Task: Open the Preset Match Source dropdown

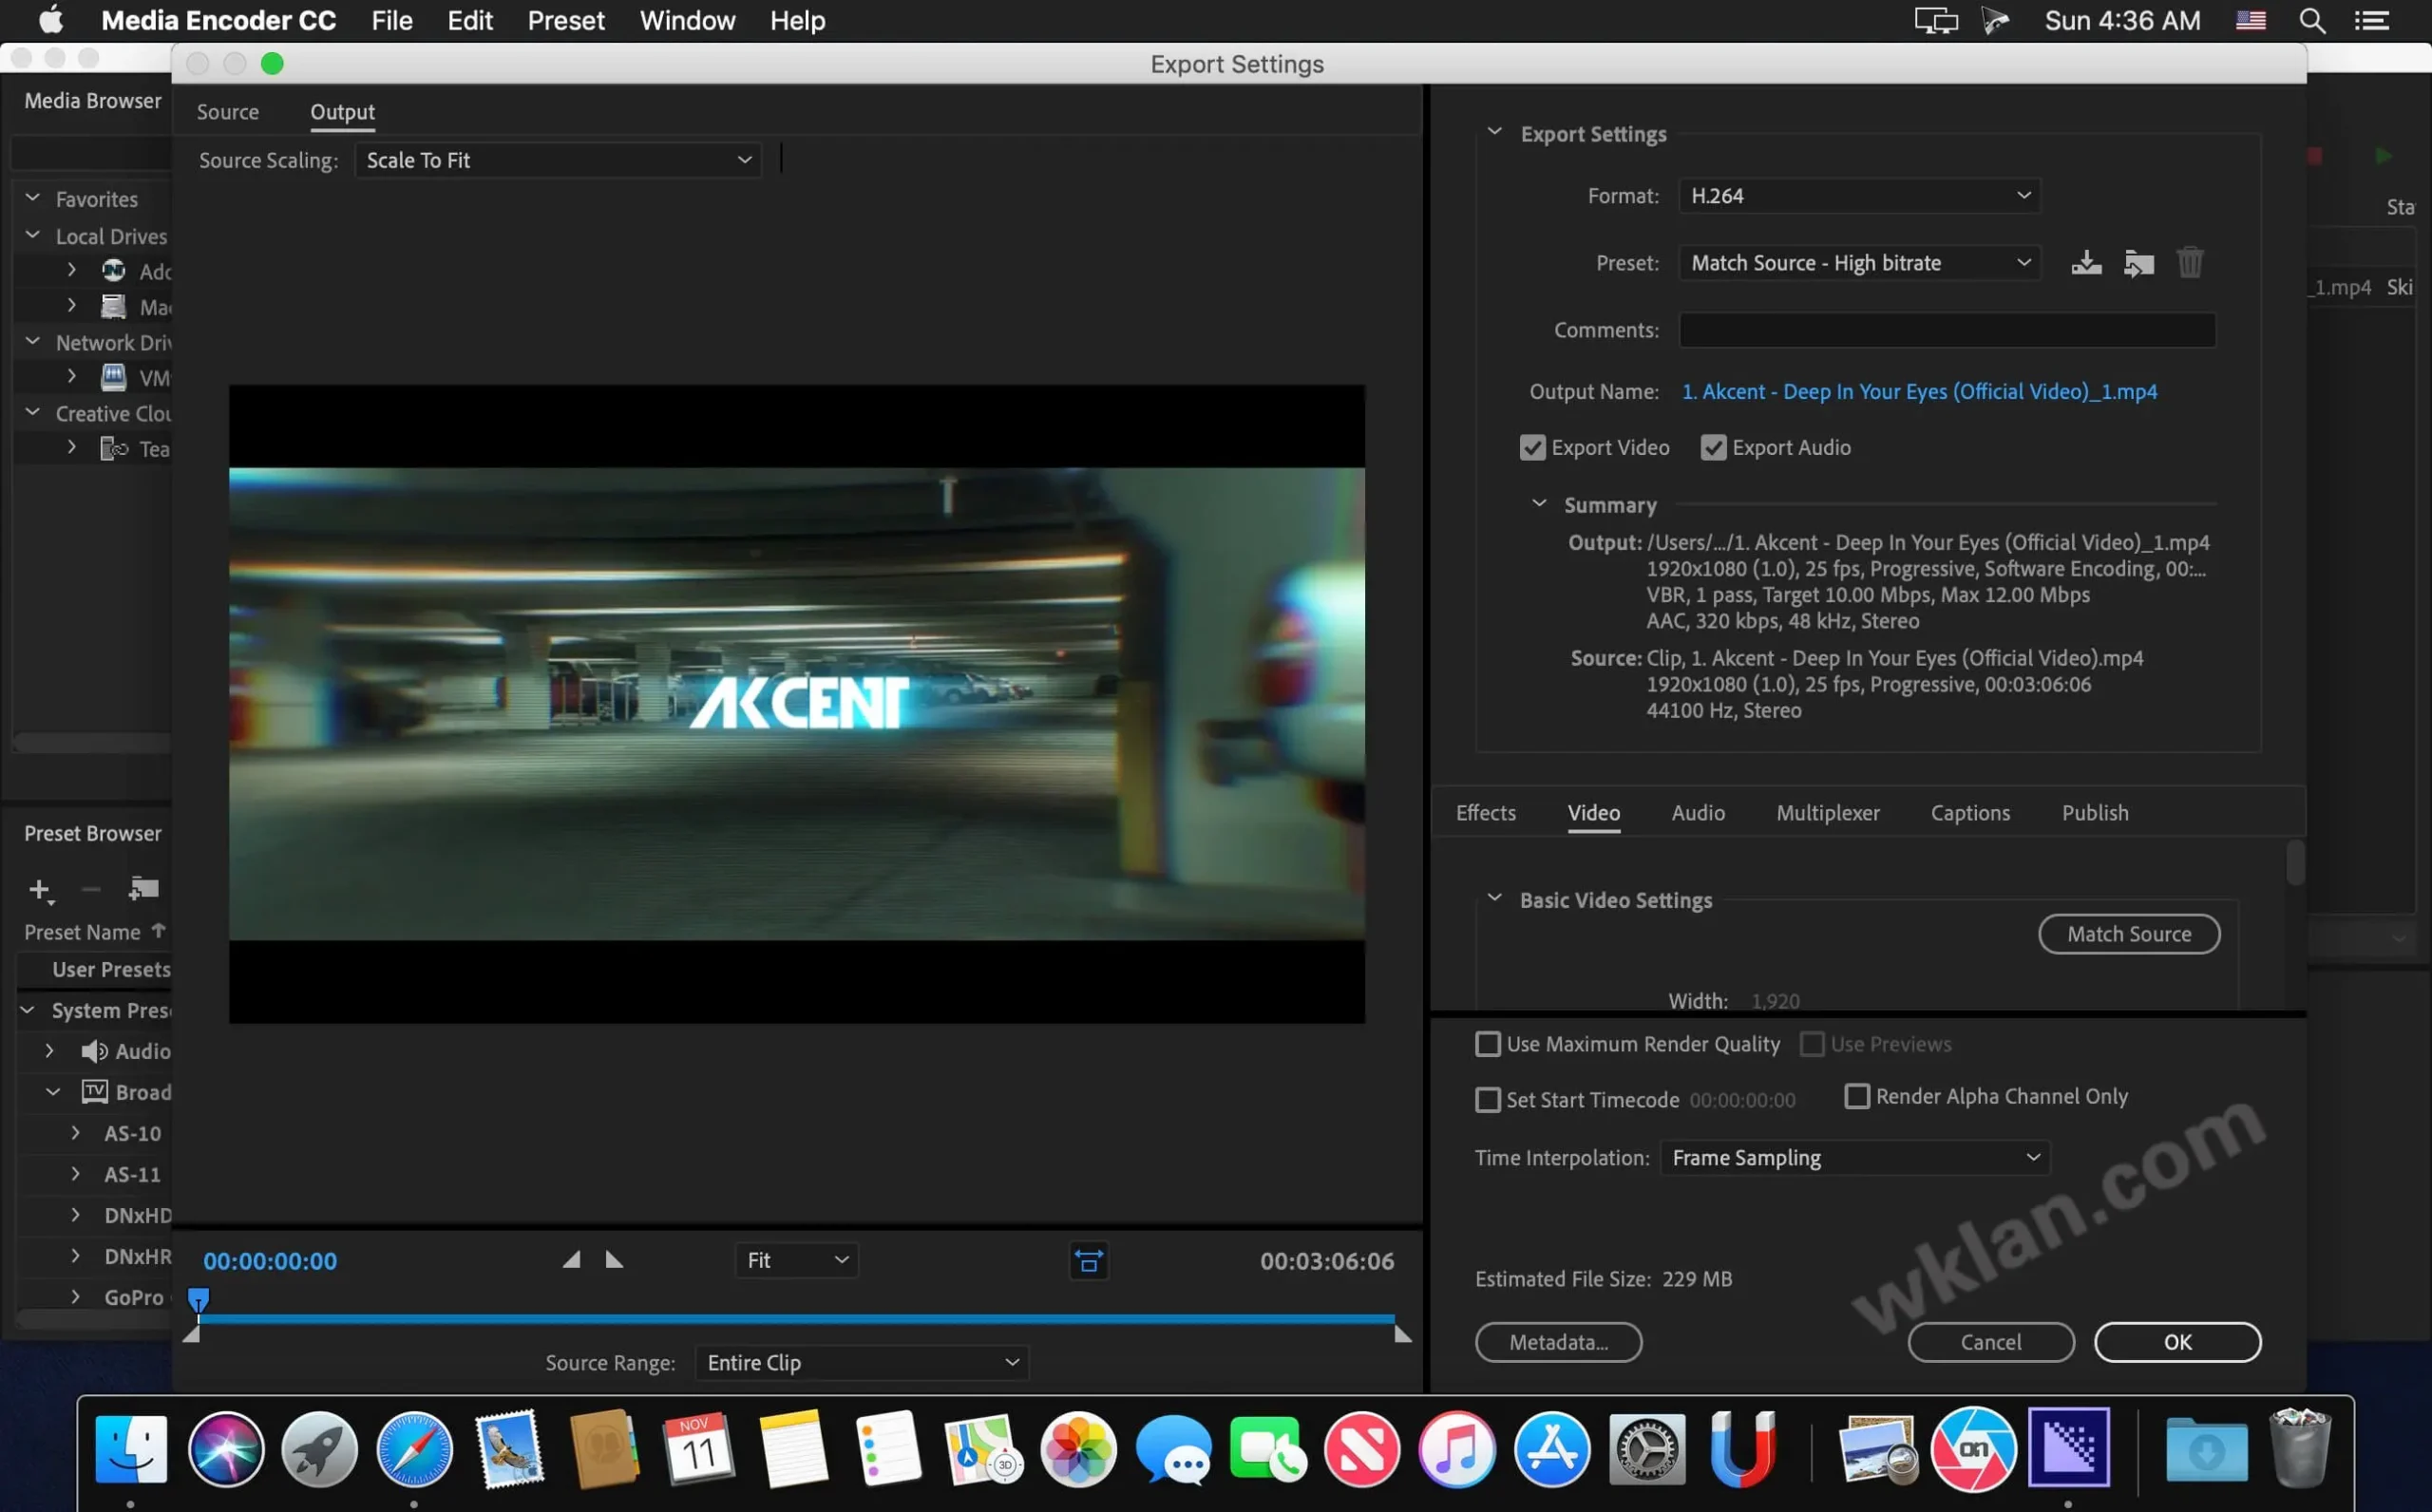Action: pyautogui.click(x=1853, y=263)
